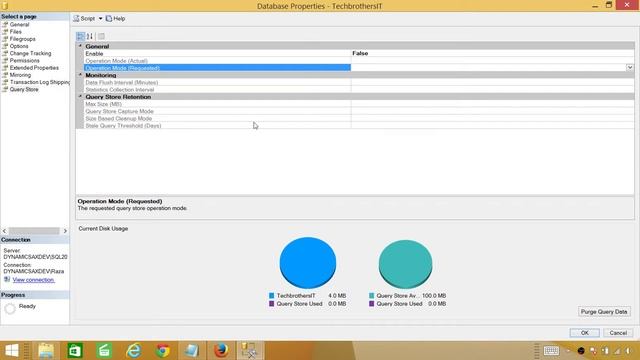Click the View connection link

click(33, 280)
